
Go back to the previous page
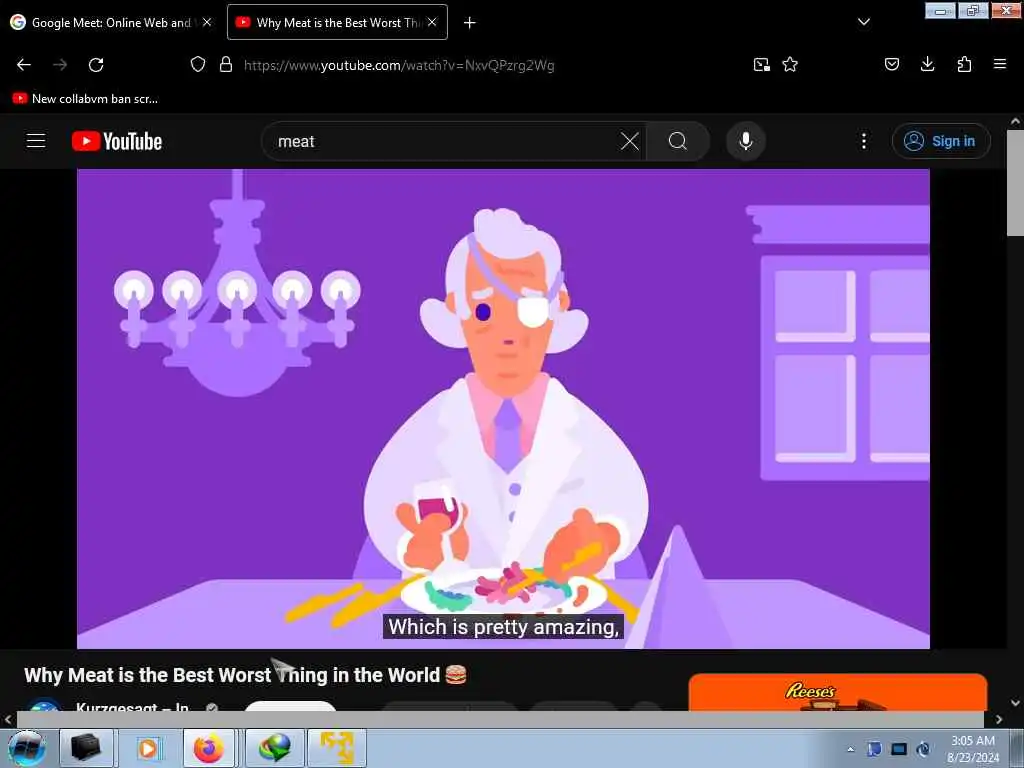point(24,65)
